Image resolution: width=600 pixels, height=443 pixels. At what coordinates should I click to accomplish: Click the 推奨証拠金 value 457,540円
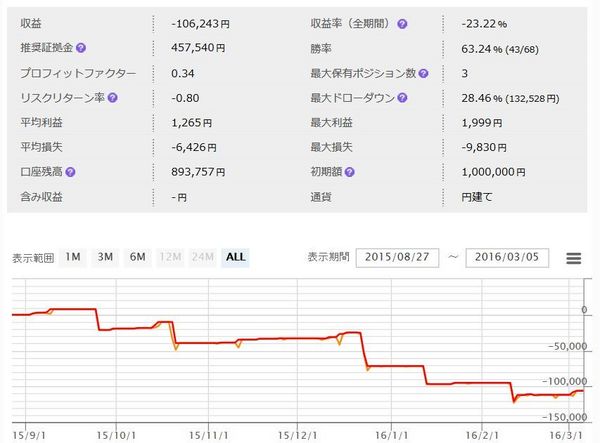pos(198,48)
